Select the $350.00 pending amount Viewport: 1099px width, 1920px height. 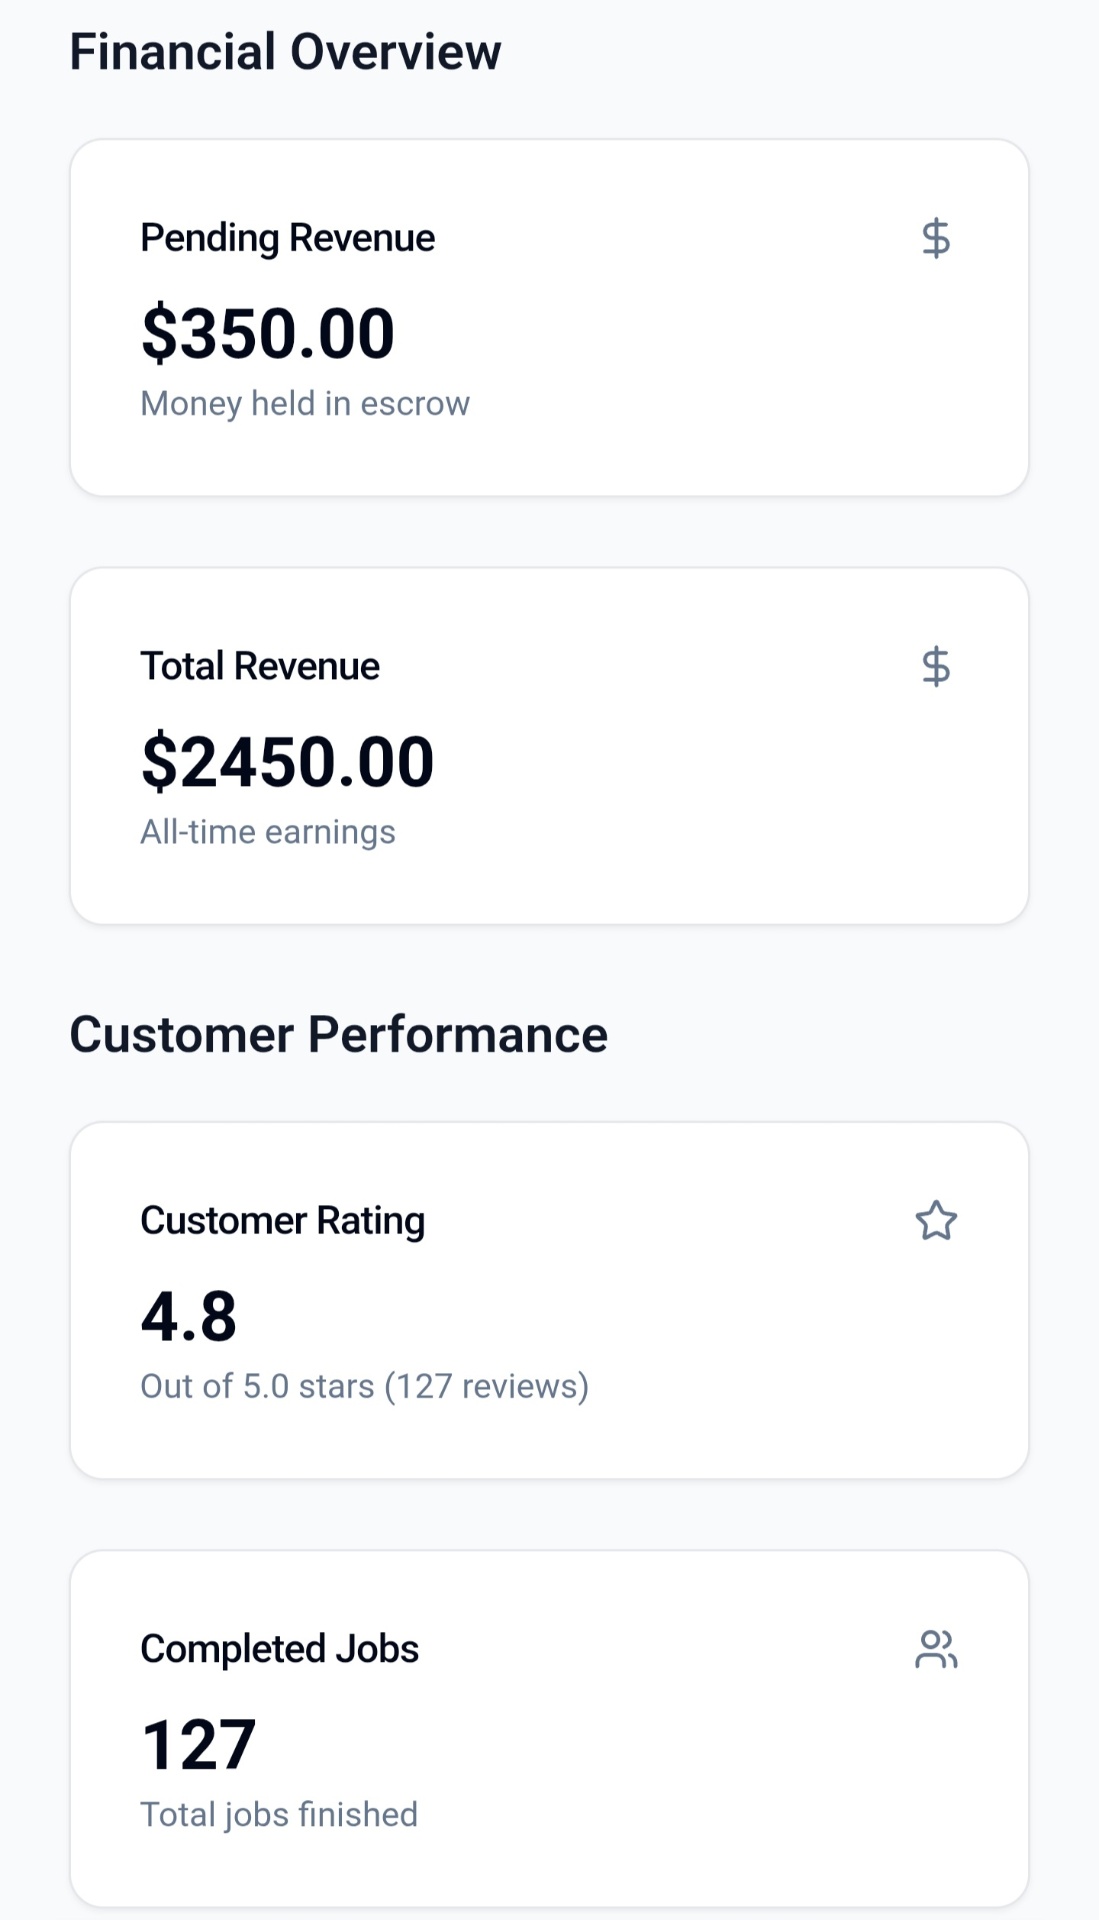click(268, 333)
